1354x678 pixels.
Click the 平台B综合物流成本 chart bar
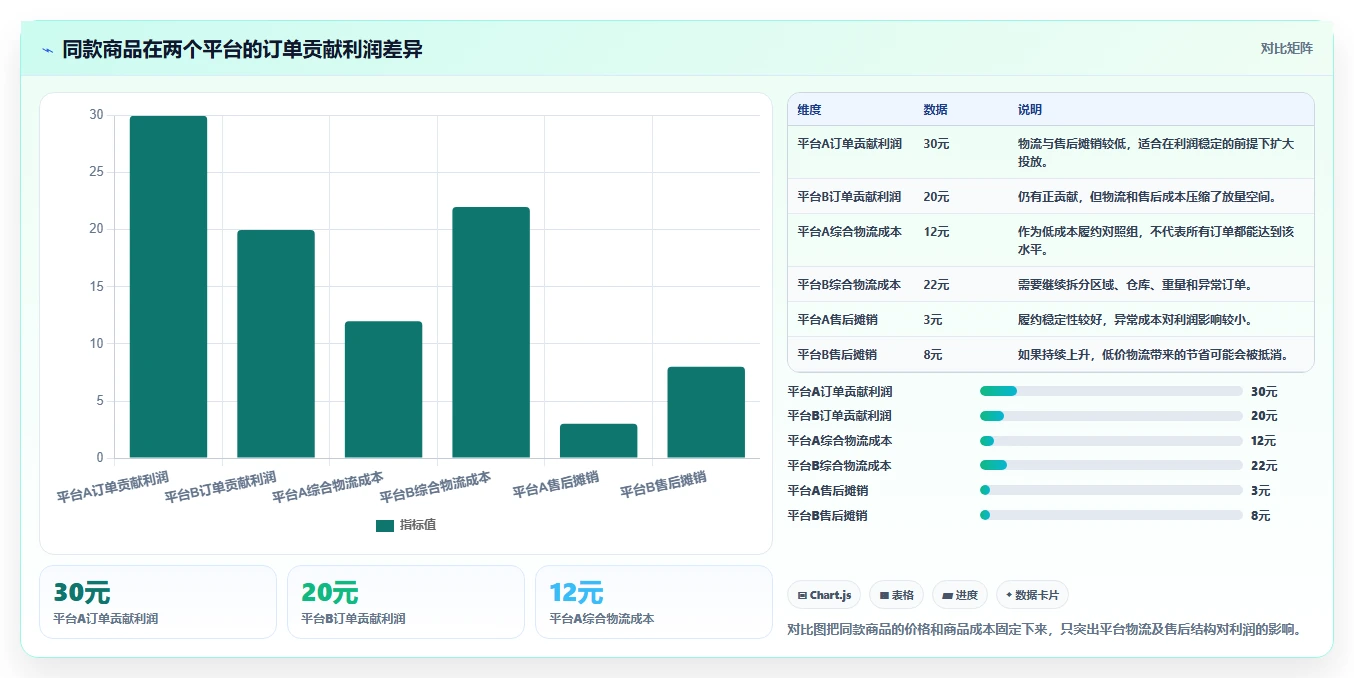(x=491, y=333)
